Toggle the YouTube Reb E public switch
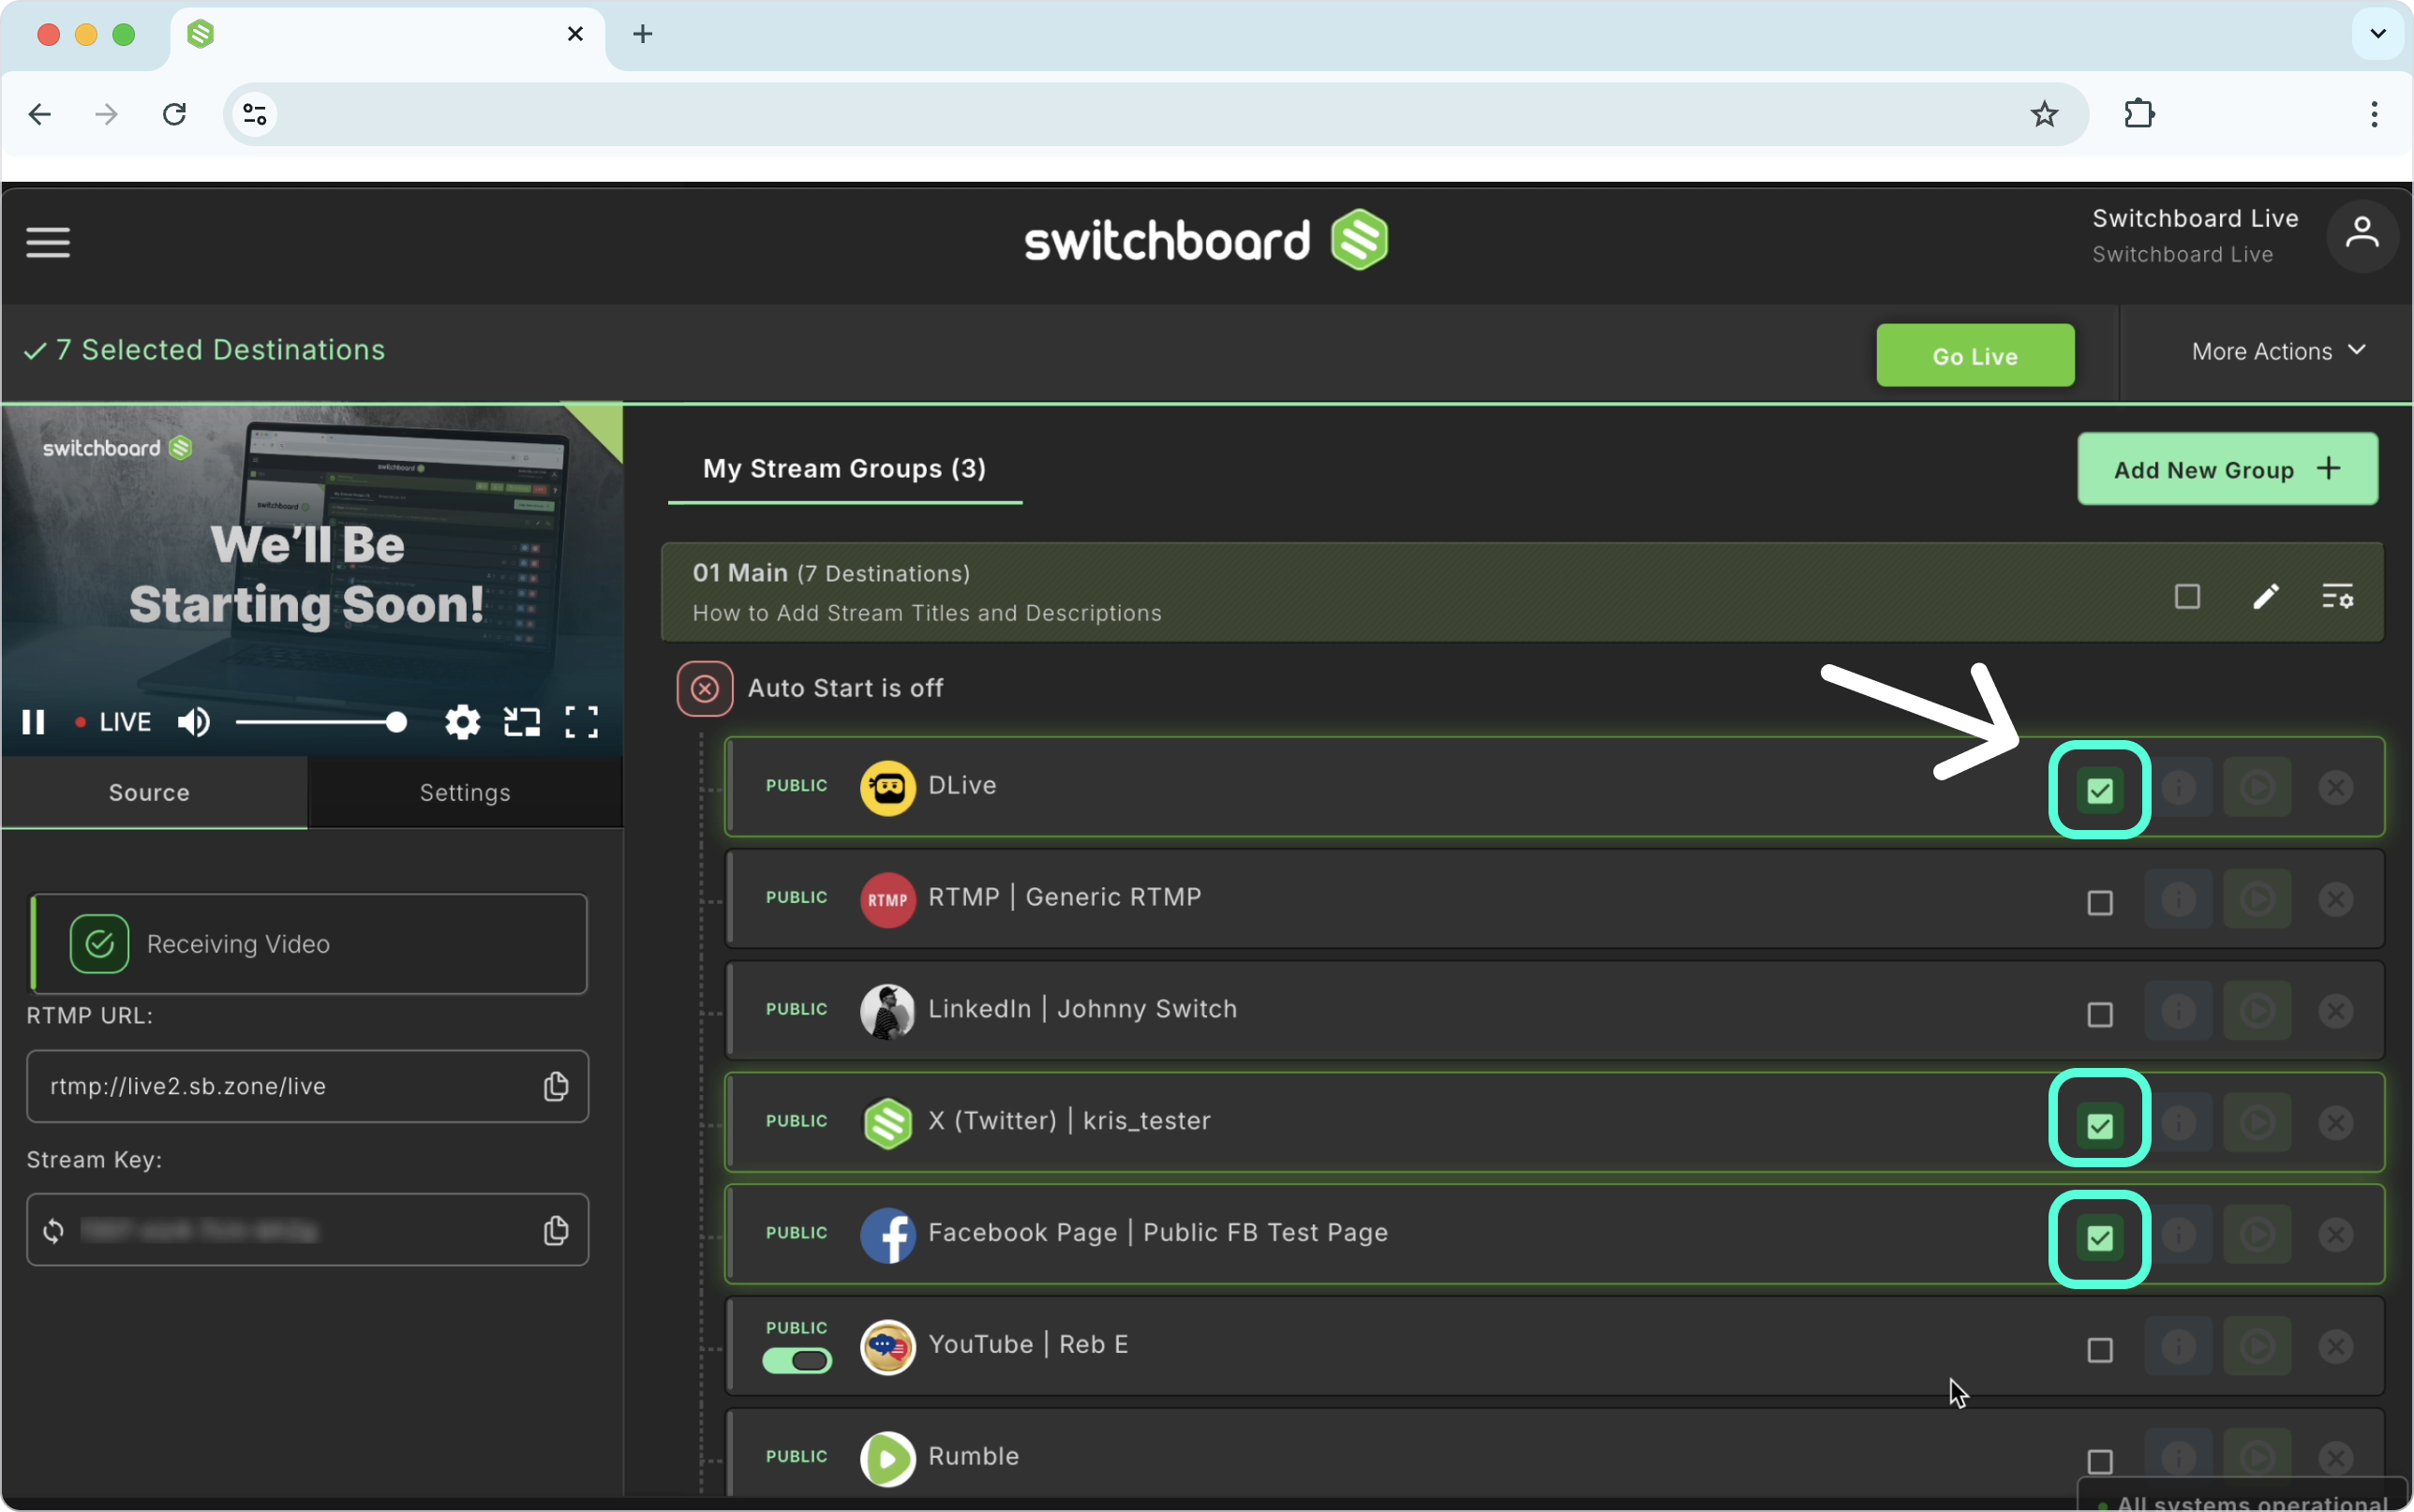The width and height of the screenshot is (2414, 1512). point(797,1361)
